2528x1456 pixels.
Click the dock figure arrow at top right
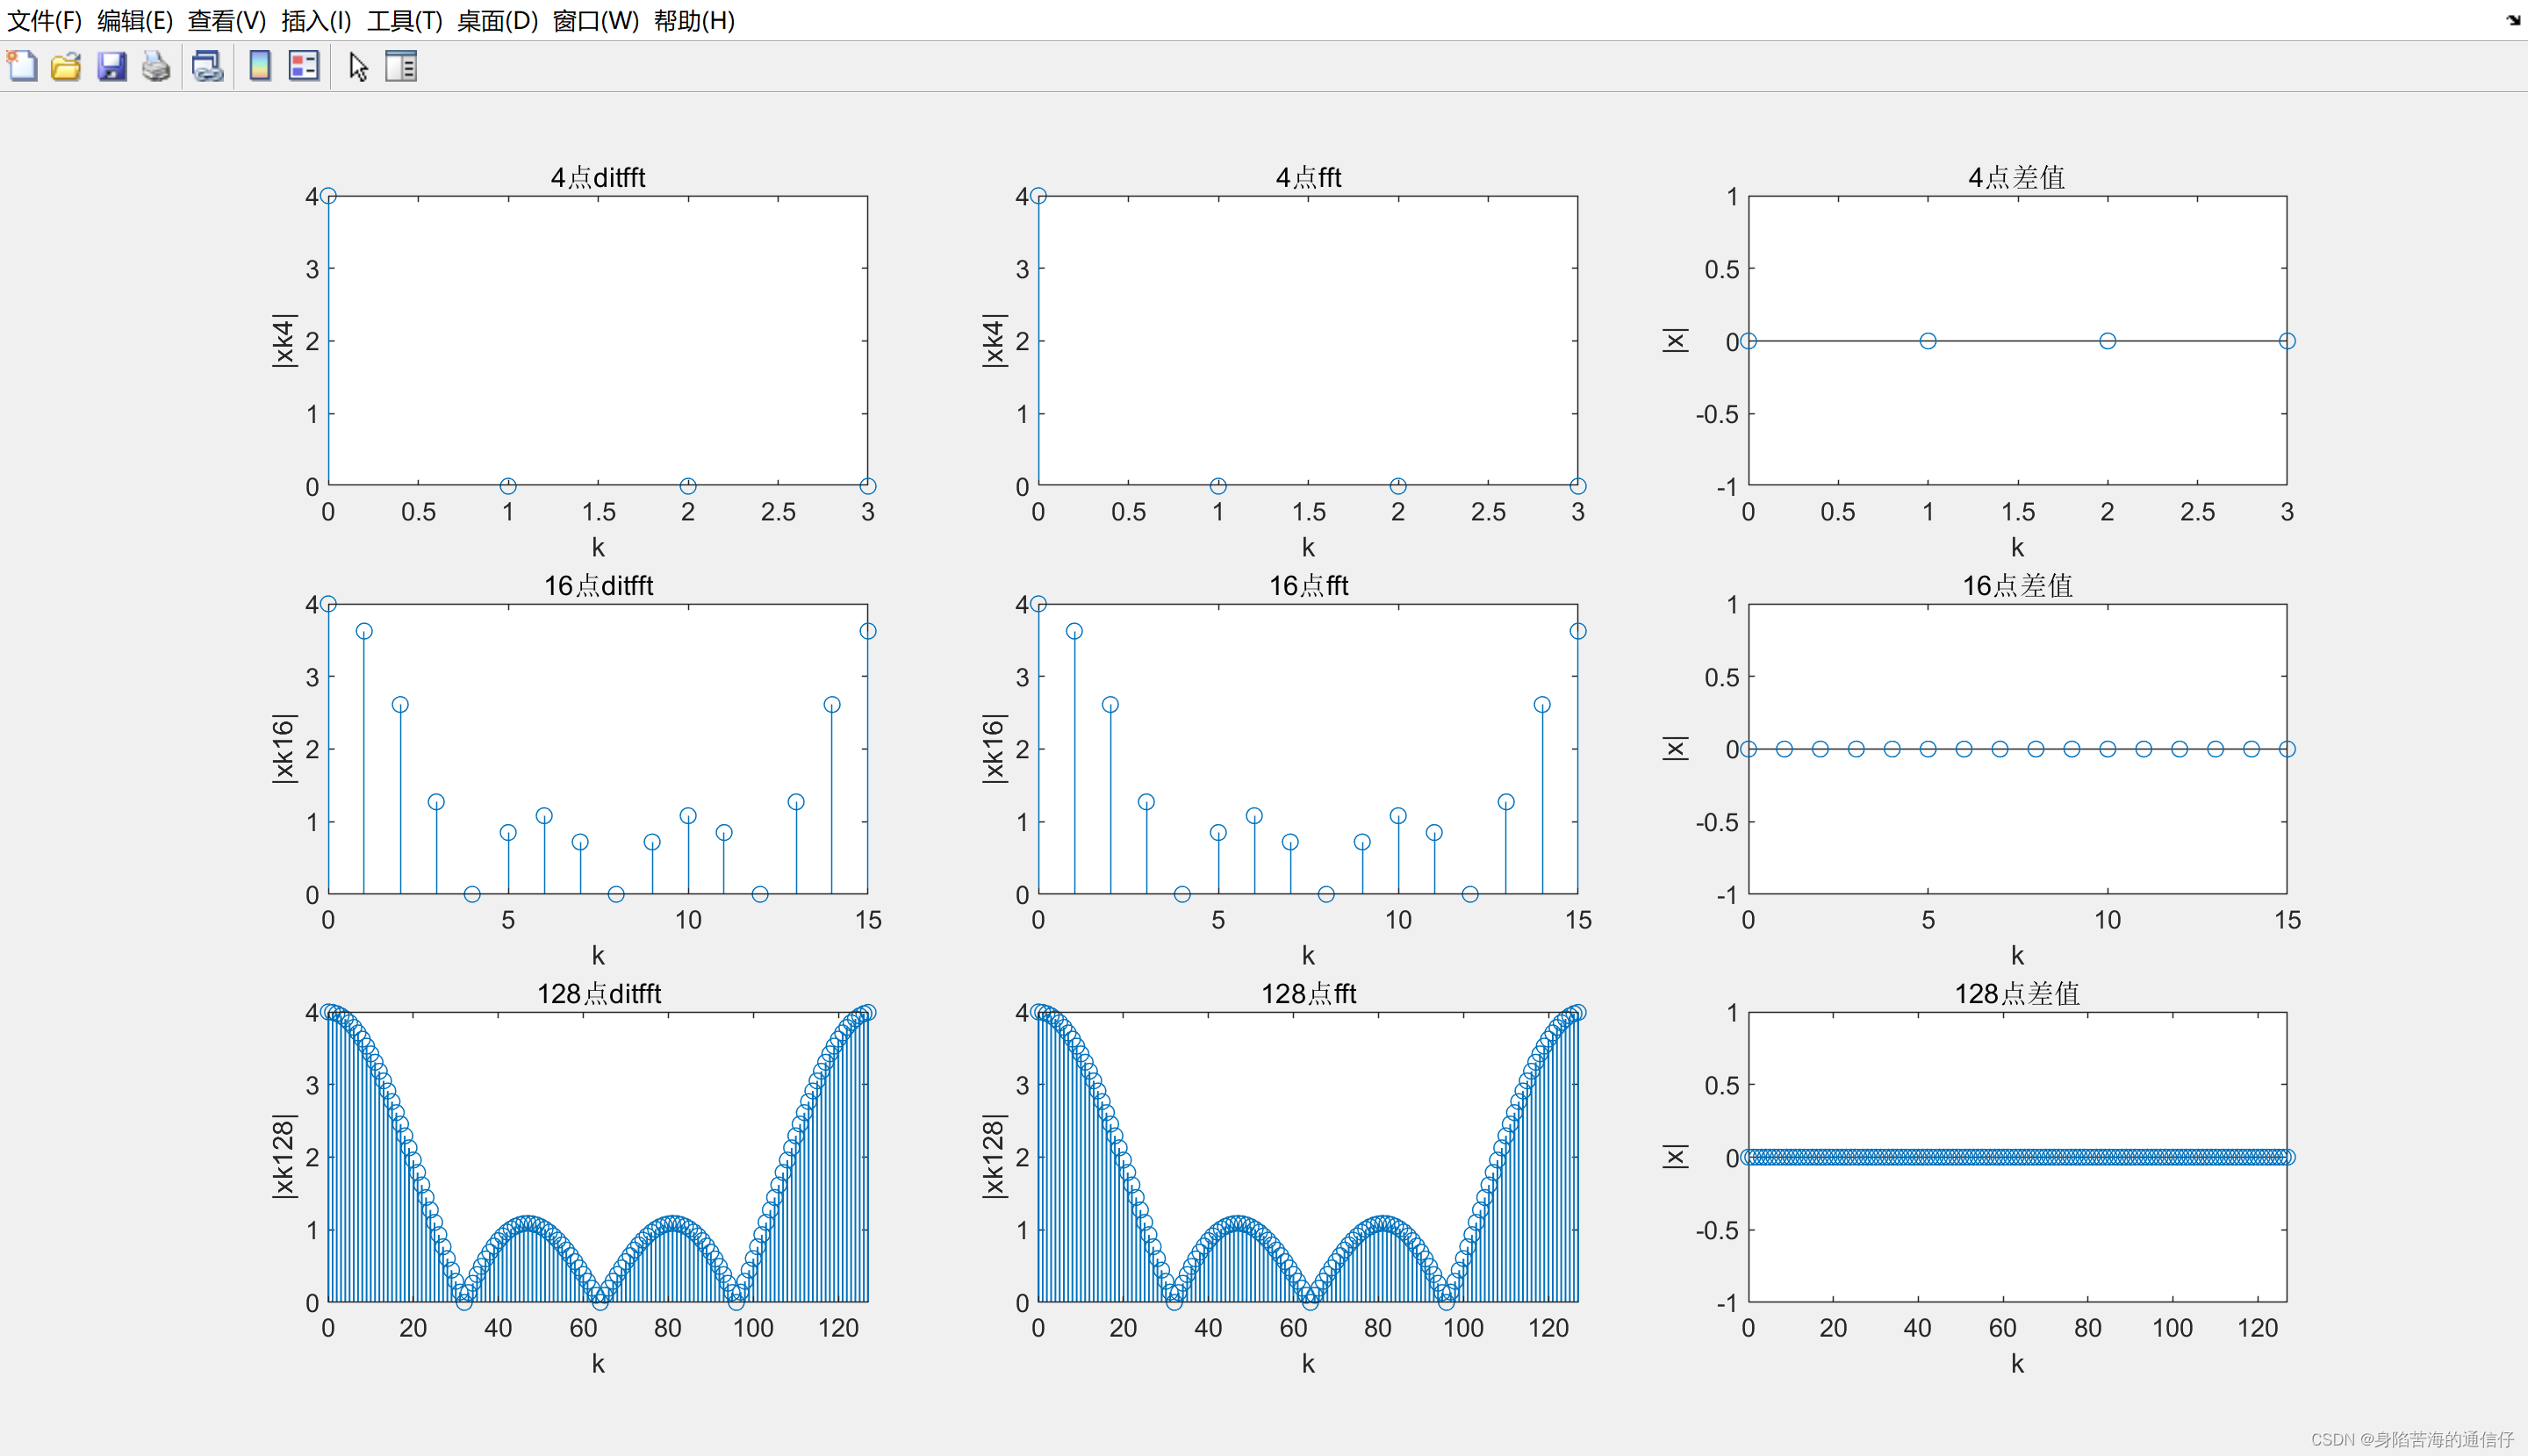tap(2513, 19)
